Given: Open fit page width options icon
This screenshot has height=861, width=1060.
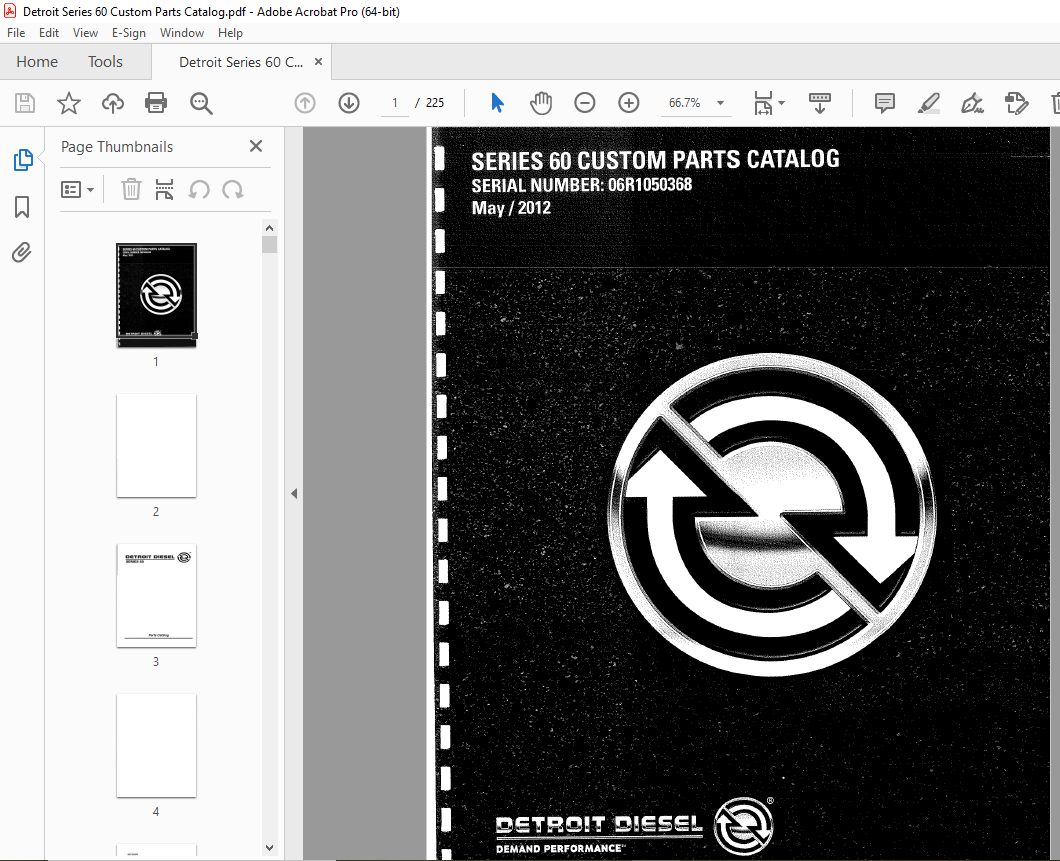Looking at the screenshot, I should tap(769, 103).
